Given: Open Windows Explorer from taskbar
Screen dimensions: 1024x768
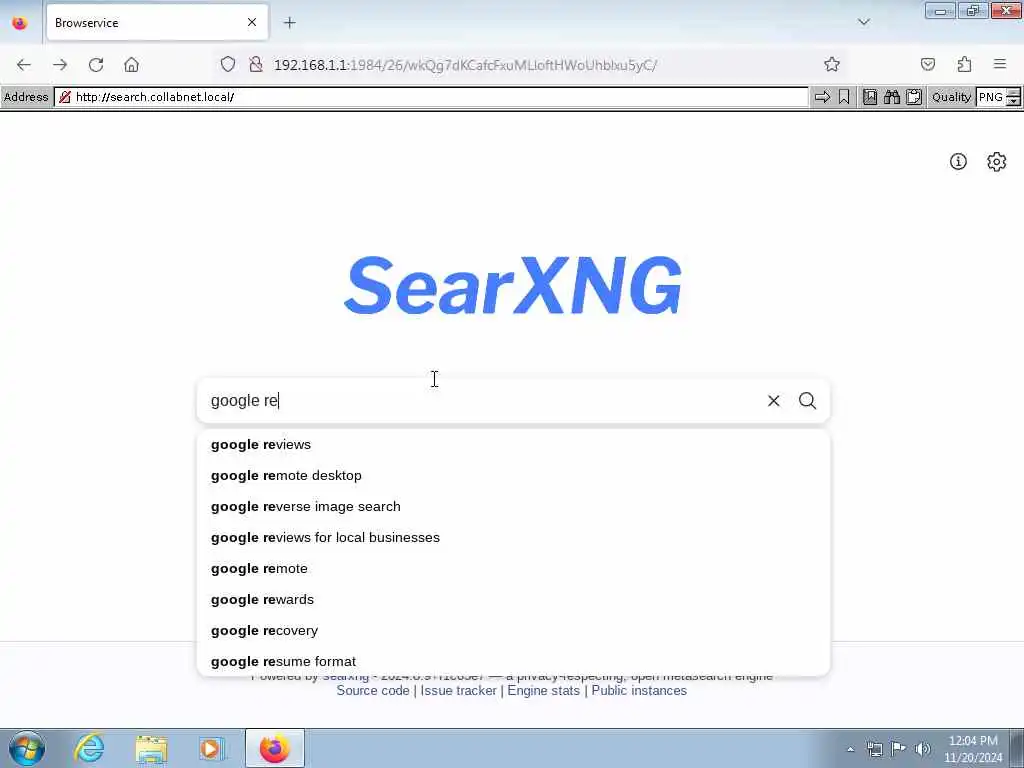Looking at the screenshot, I should click(x=152, y=748).
